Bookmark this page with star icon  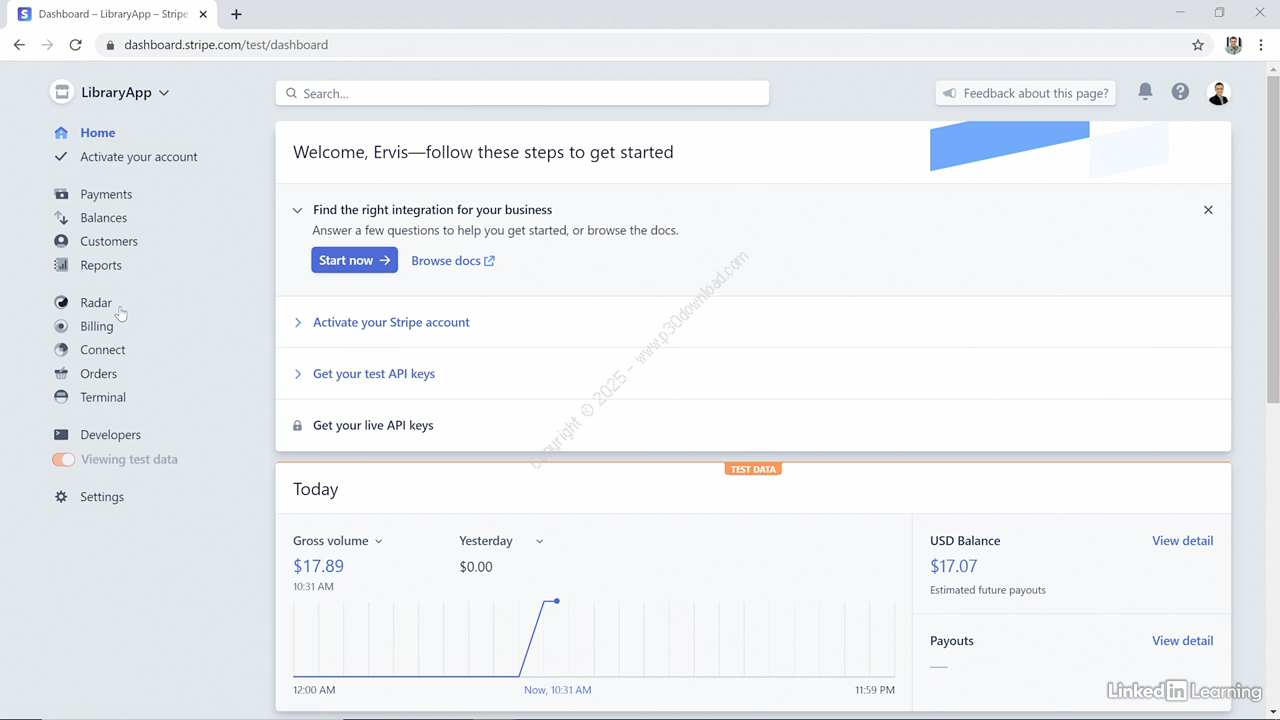(1198, 45)
